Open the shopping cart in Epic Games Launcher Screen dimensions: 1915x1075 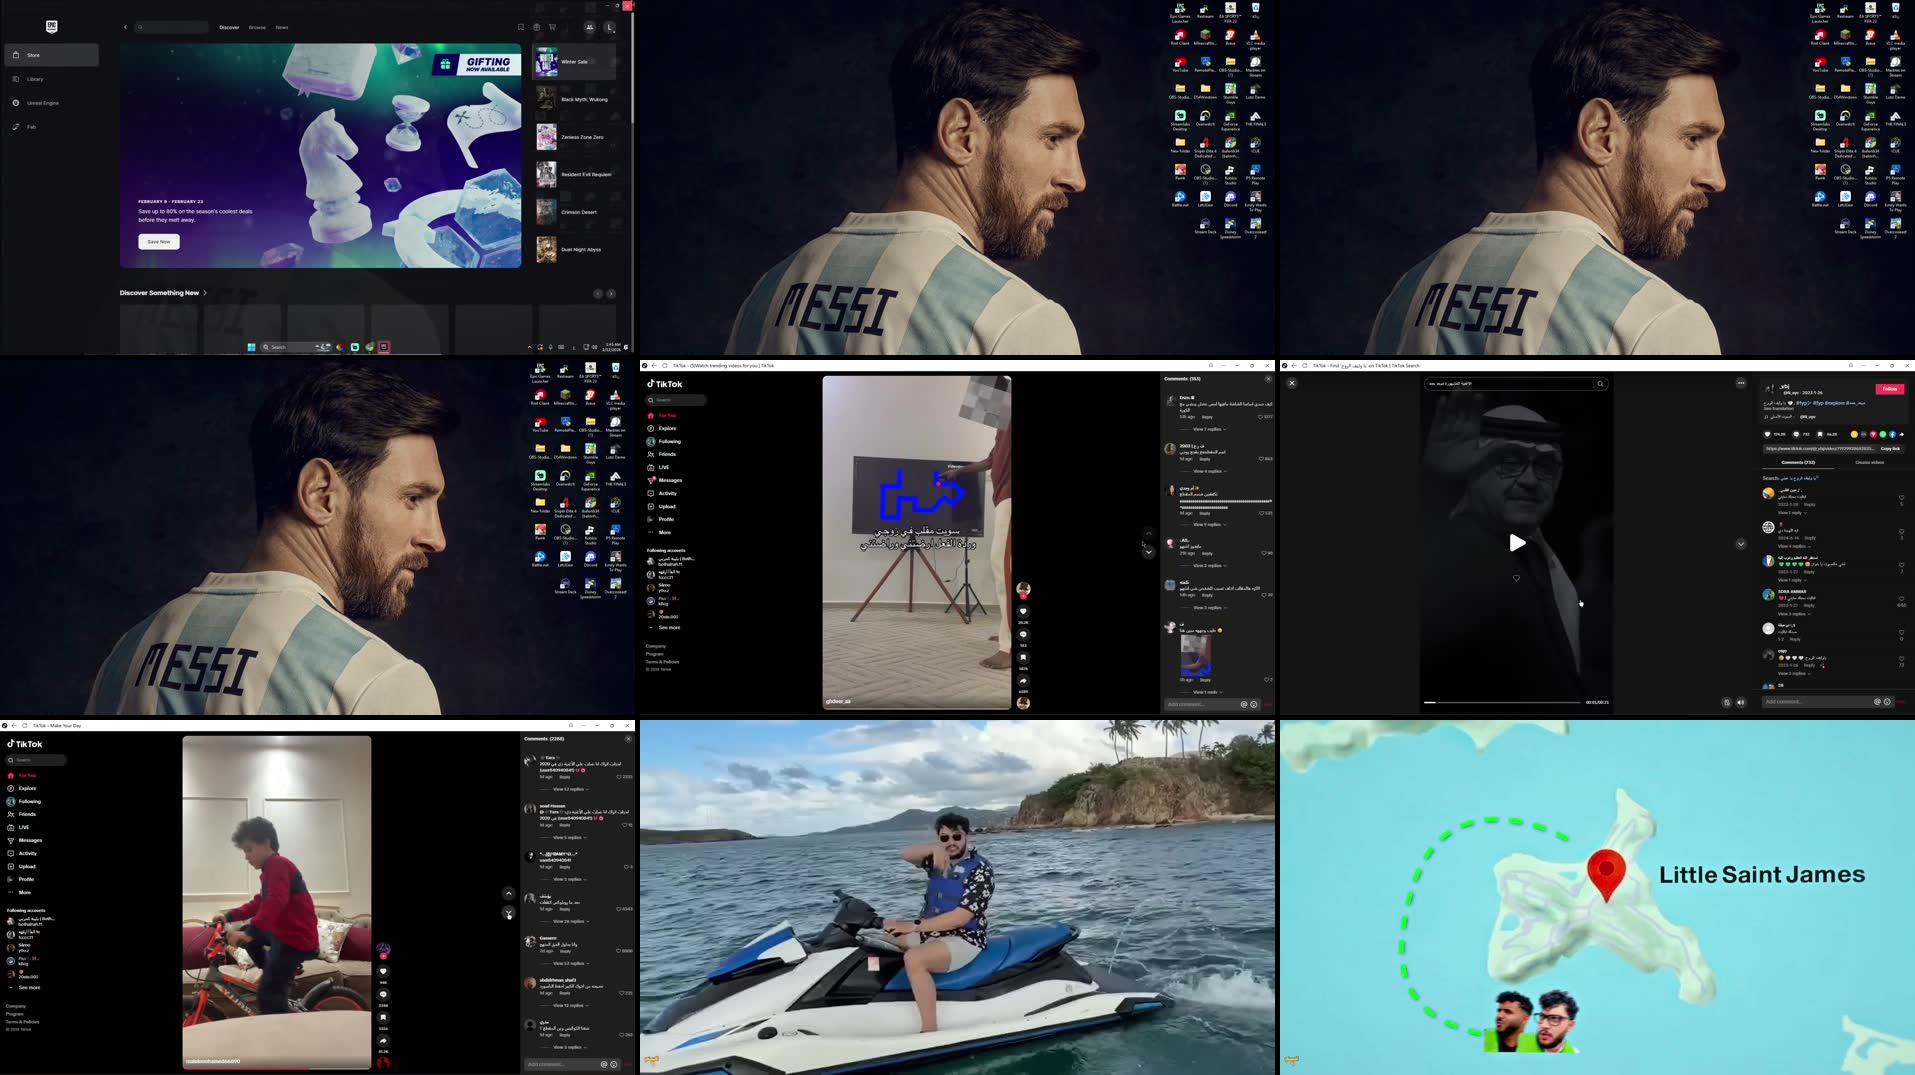click(x=553, y=27)
